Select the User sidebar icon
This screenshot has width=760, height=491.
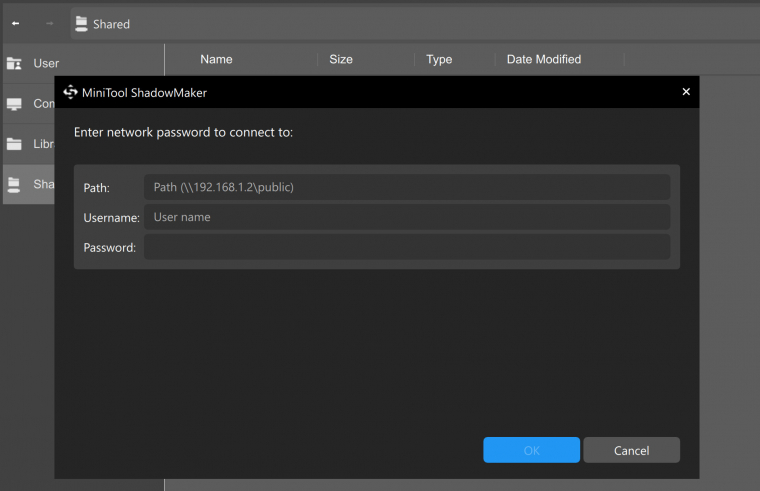coord(14,63)
